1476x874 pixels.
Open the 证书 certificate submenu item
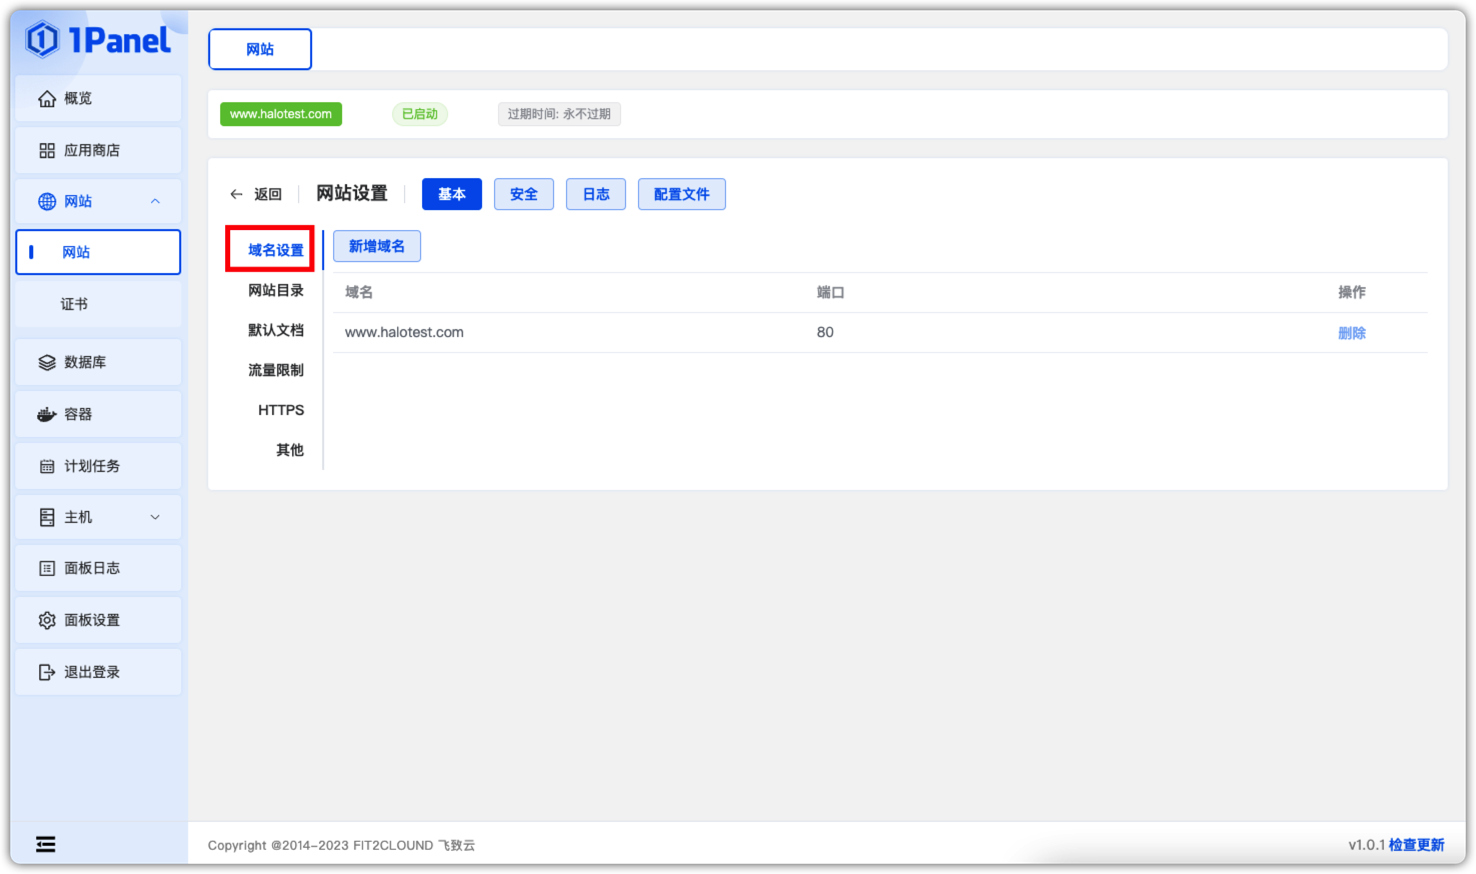[x=74, y=304]
